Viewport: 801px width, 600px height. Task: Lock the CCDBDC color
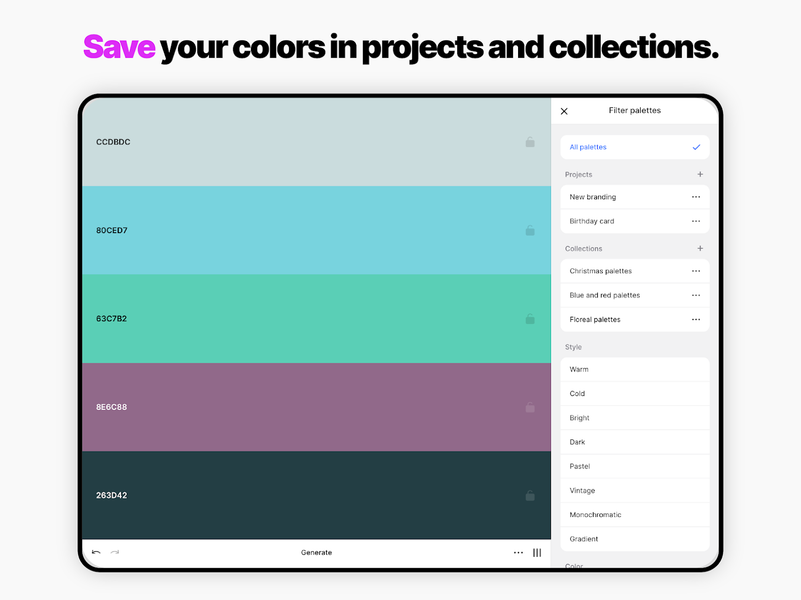530,142
